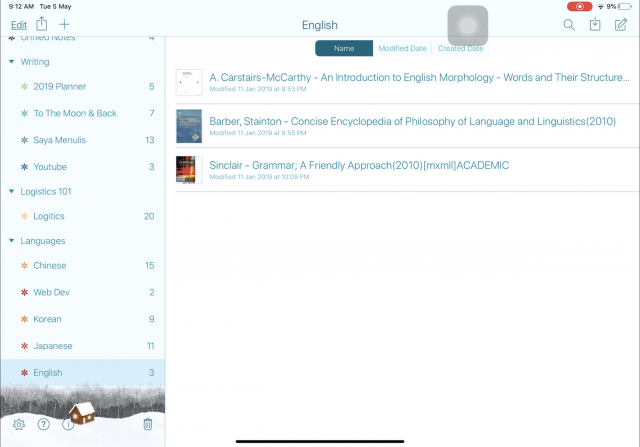Tap the battery indicator in status bar
This screenshot has width=640, height=447.
pos(625,7)
